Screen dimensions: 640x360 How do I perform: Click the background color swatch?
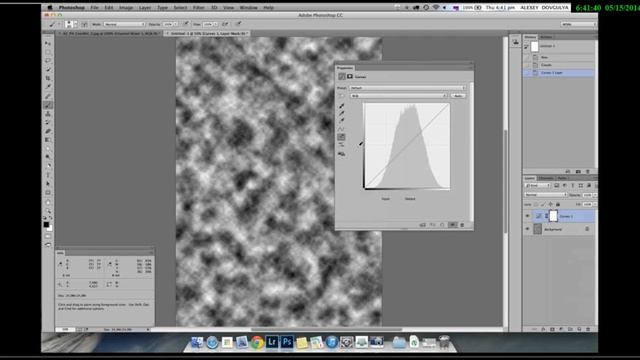(x=50, y=228)
